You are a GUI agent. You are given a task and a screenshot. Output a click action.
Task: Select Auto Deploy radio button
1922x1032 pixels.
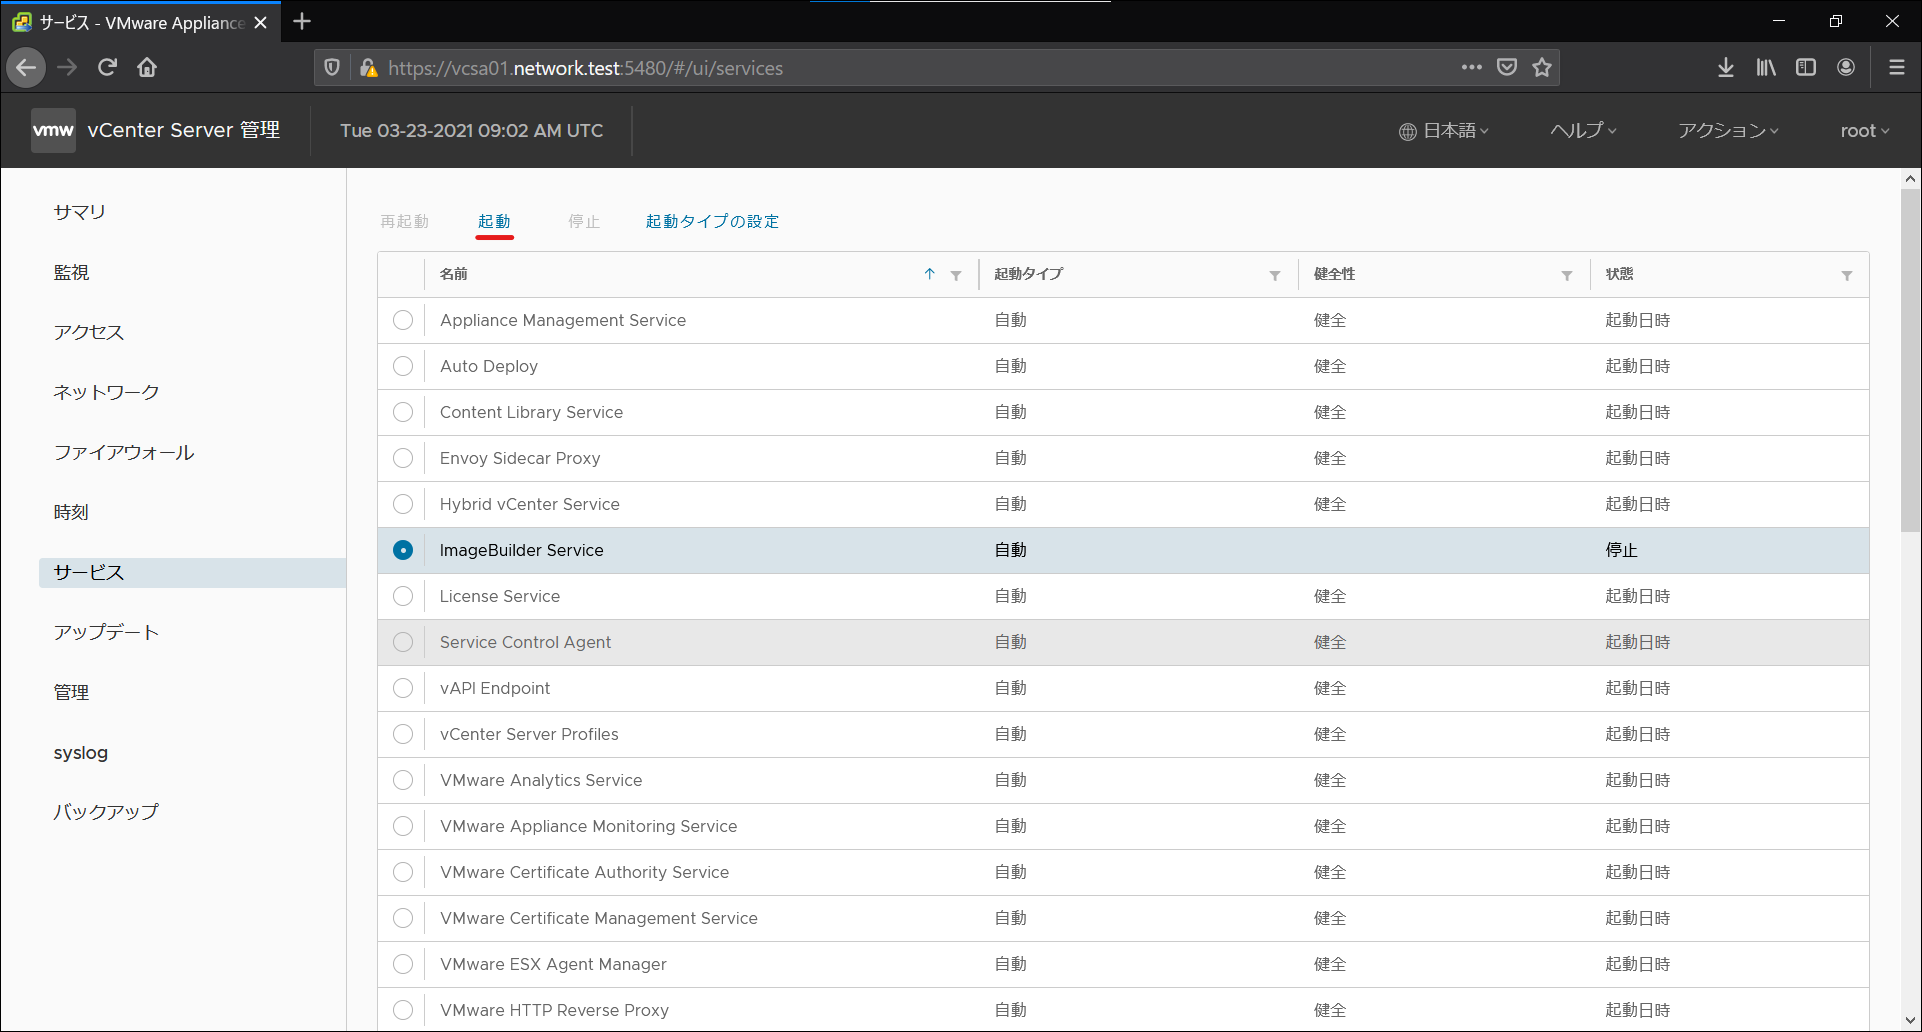tap(403, 366)
